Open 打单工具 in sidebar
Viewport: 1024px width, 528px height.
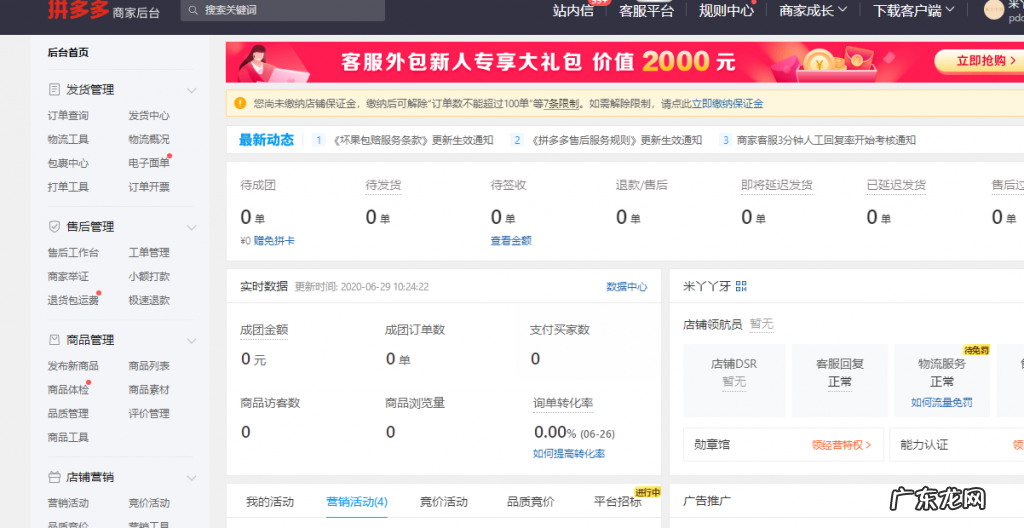coord(68,187)
